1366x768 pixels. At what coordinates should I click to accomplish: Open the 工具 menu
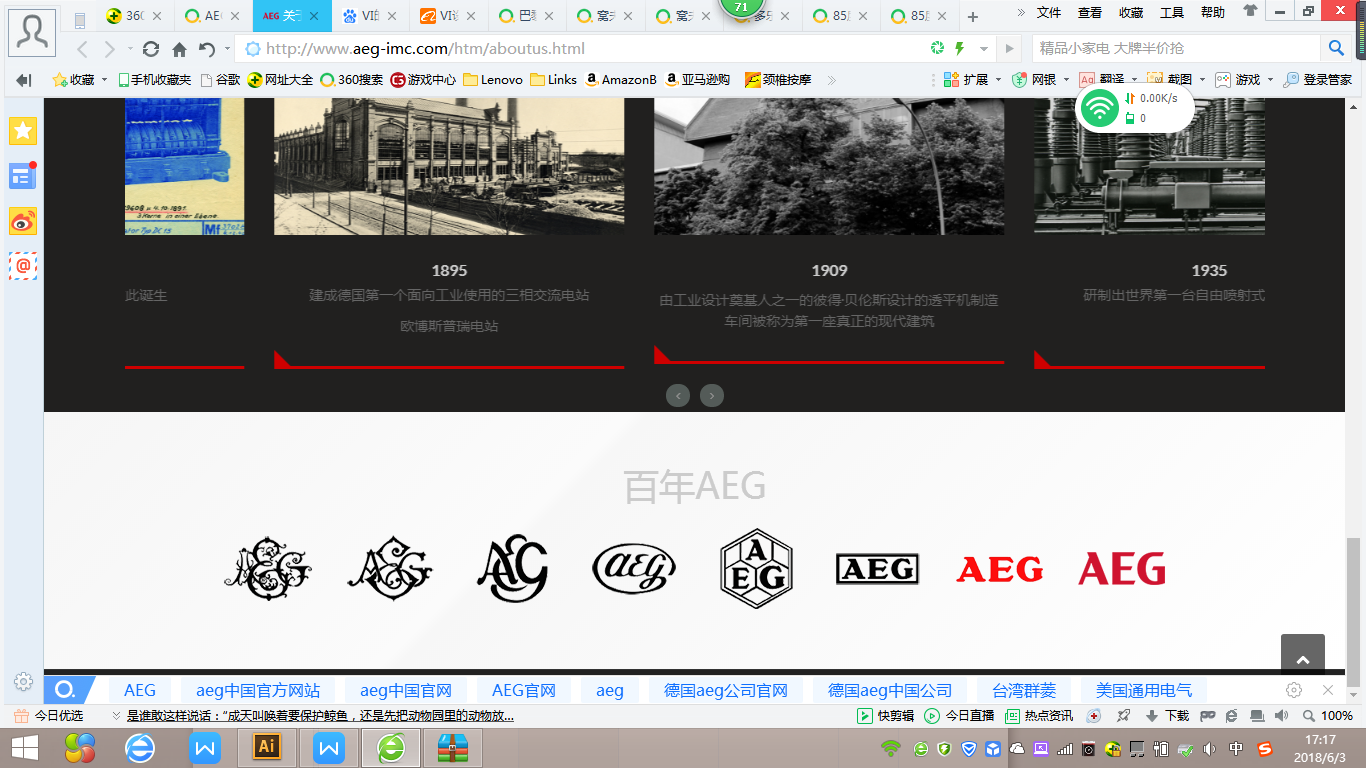[1172, 12]
